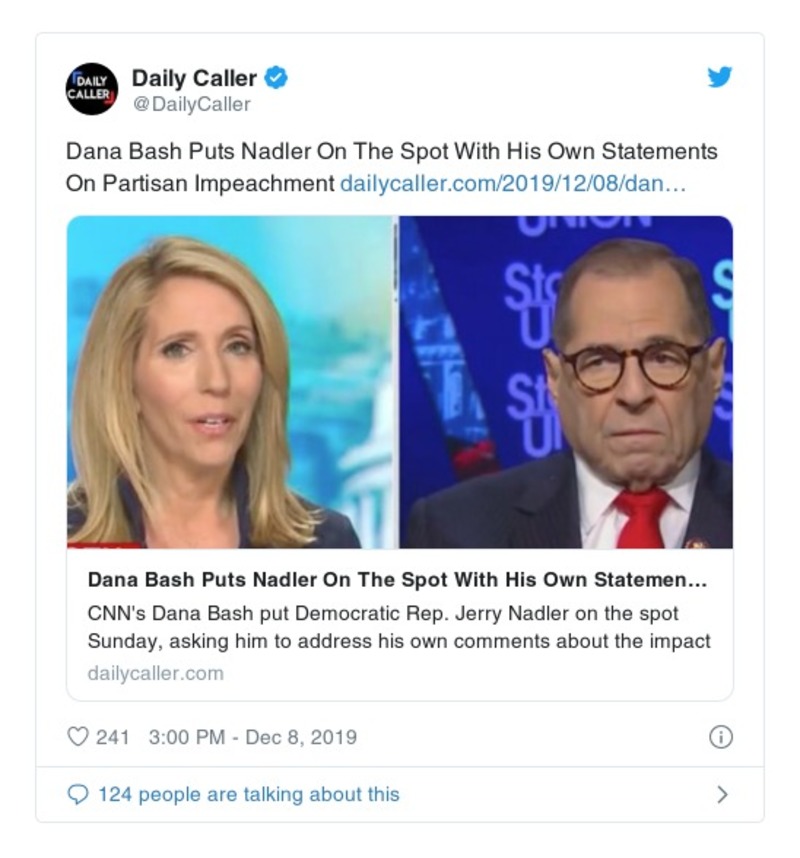This screenshot has height=858, width=800.
Task: Click the card summary starting "CNN's Dana Bash"
Action: pos(399,627)
